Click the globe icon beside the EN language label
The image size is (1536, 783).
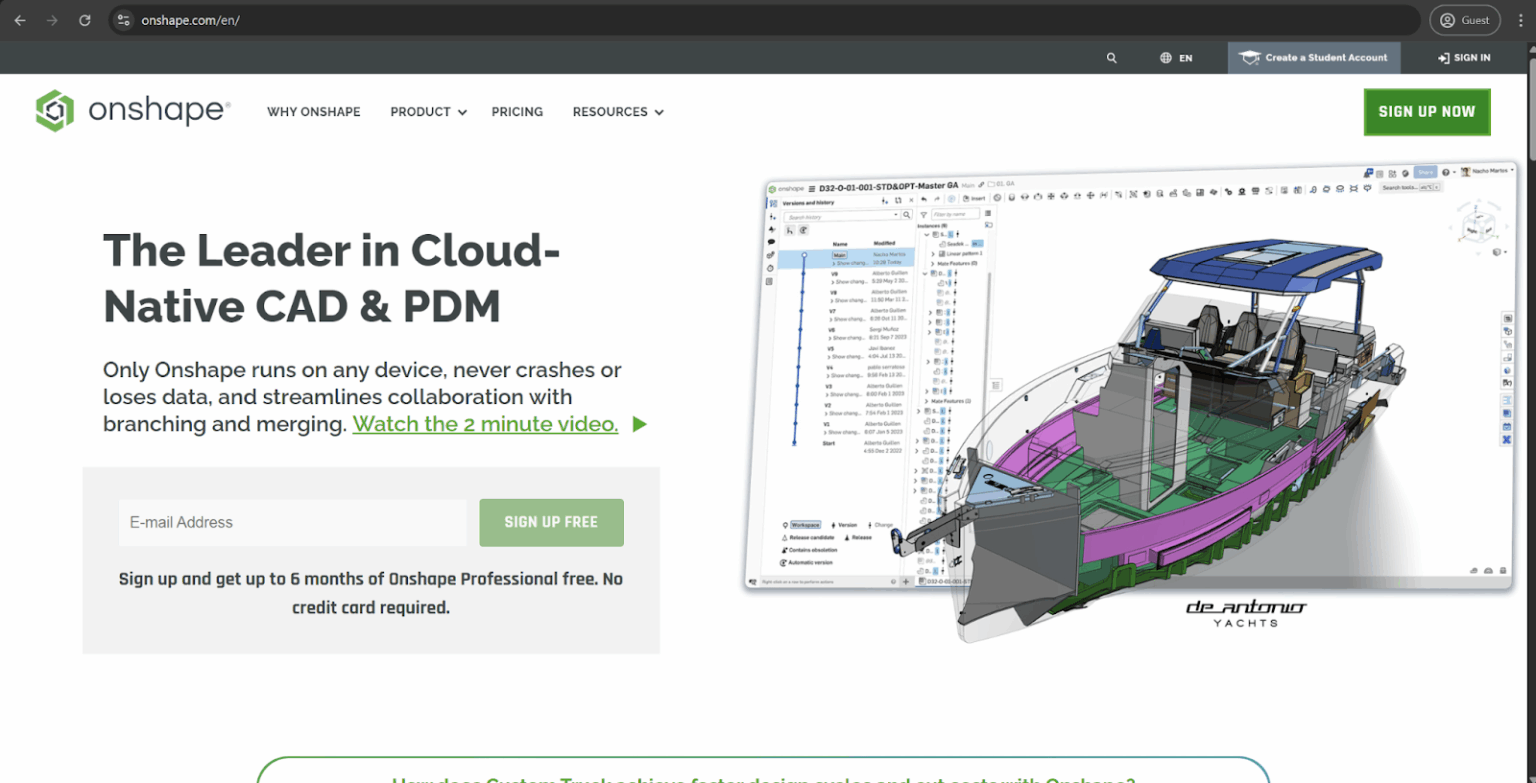coord(1165,57)
